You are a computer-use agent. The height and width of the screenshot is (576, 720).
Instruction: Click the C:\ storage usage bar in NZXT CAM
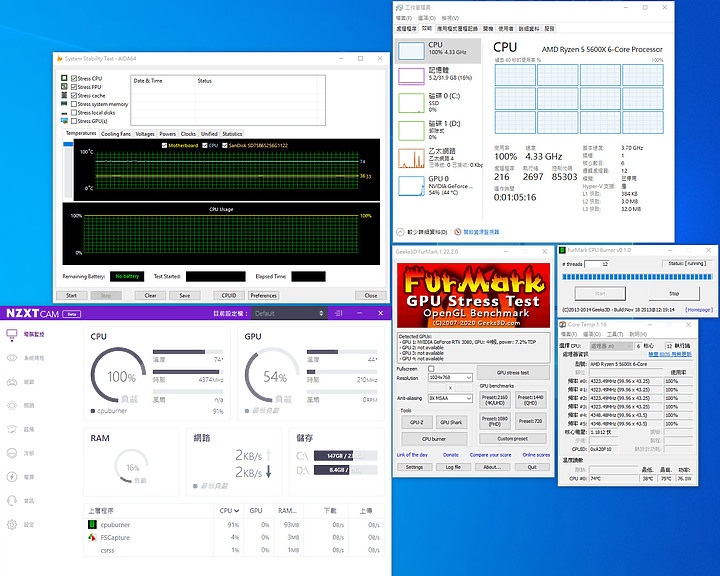click(x=345, y=456)
